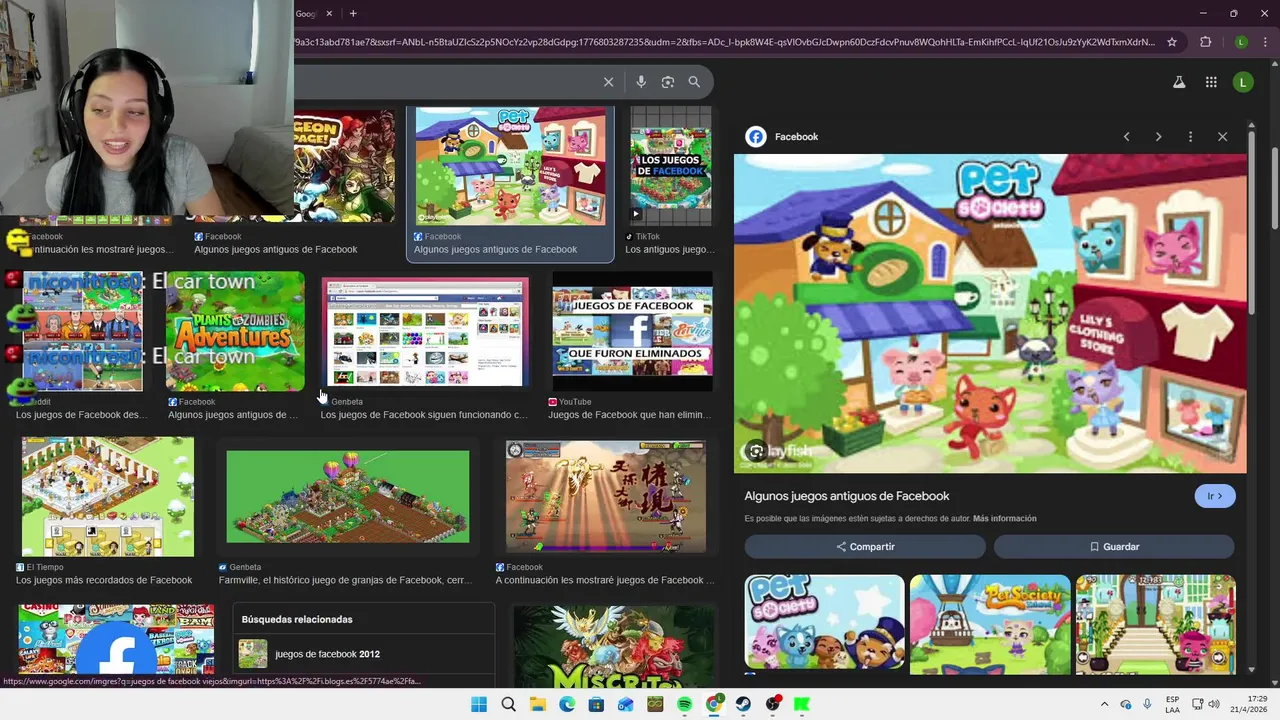This screenshot has height=720, width=1280.
Task: Open Spotify from taskbar
Action: pos(685,704)
